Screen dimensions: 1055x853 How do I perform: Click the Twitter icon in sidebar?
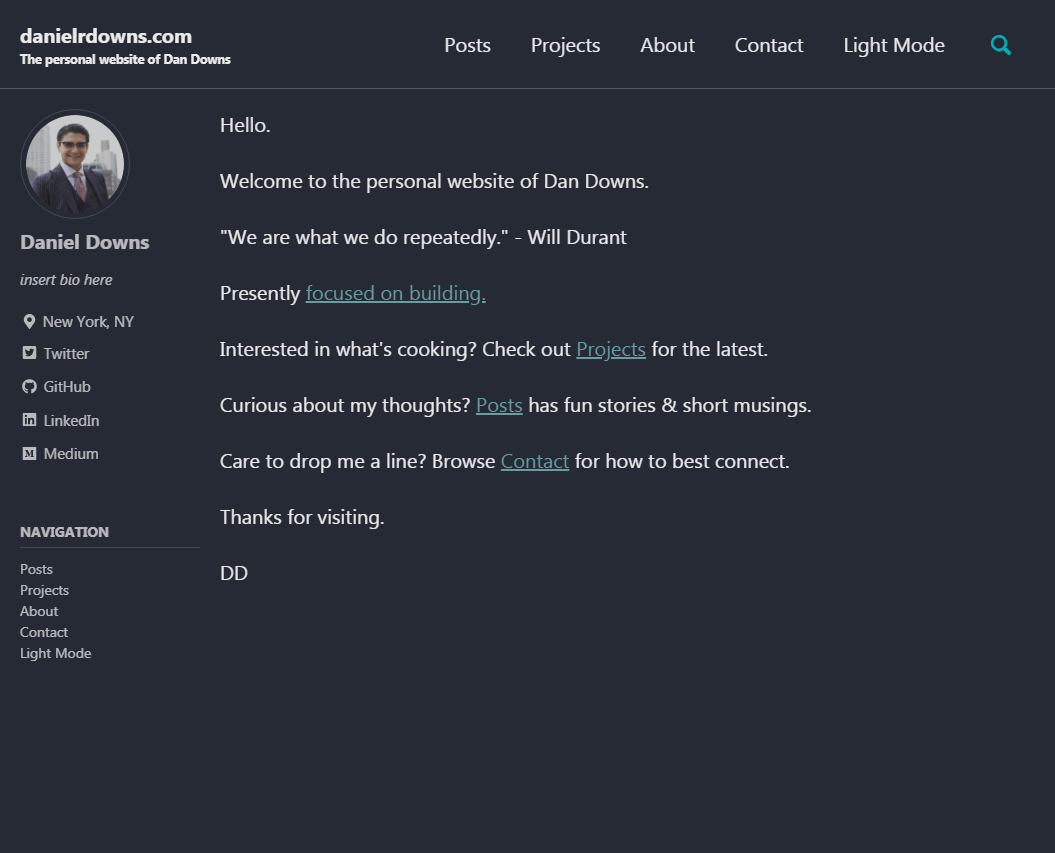[x=29, y=353]
